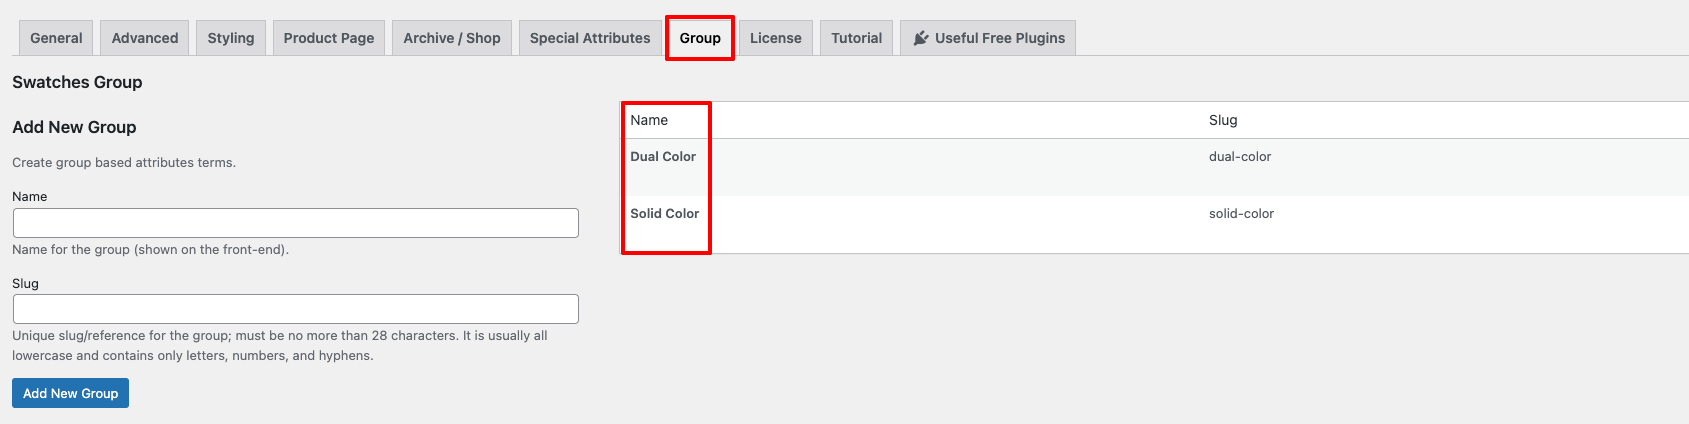
Task: Focus the group Name input field
Action: click(x=296, y=223)
